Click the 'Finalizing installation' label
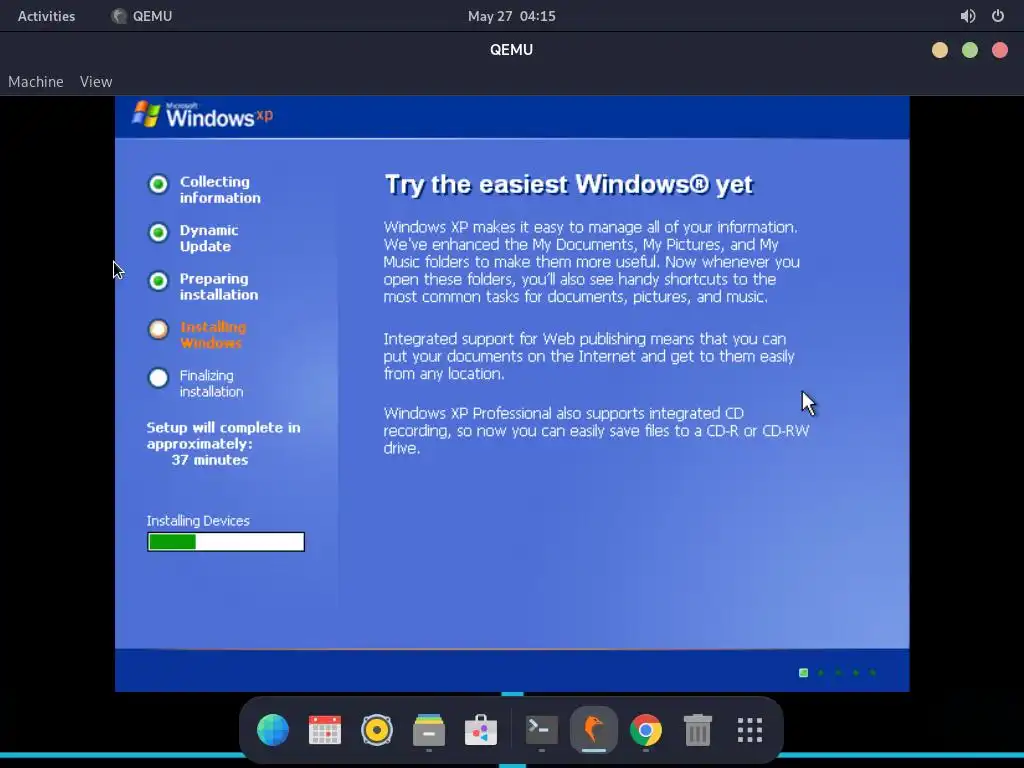This screenshot has height=768, width=1024. point(211,383)
